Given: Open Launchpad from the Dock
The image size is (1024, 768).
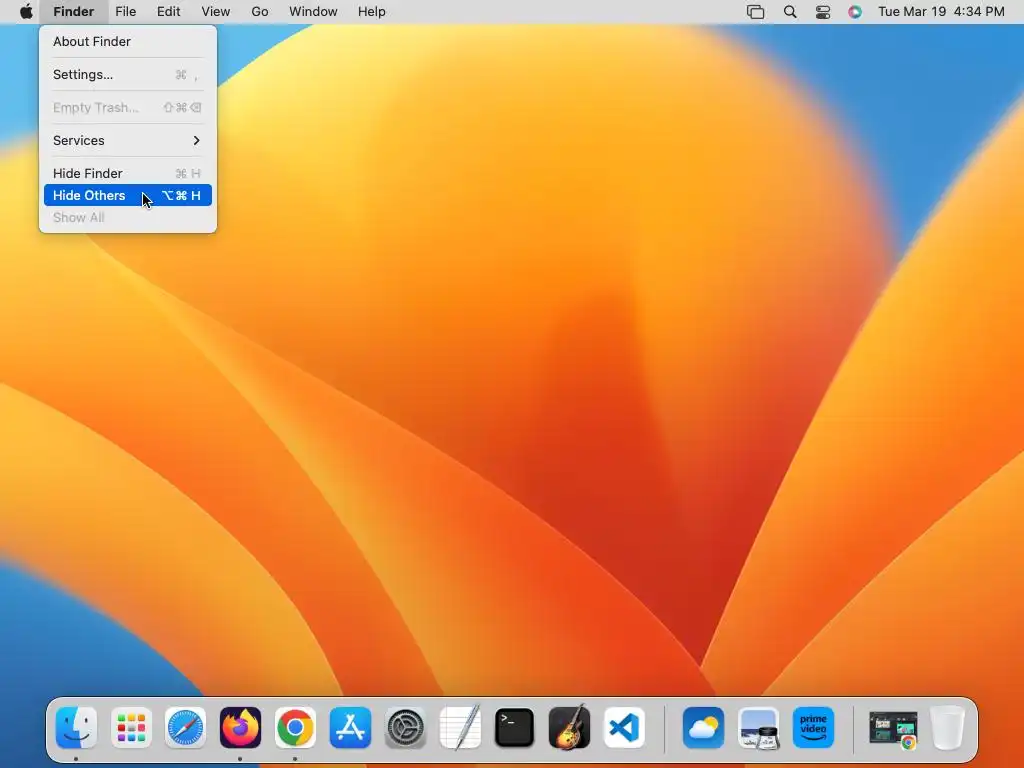Looking at the screenshot, I should pyautogui.click(x=131, y=728).
